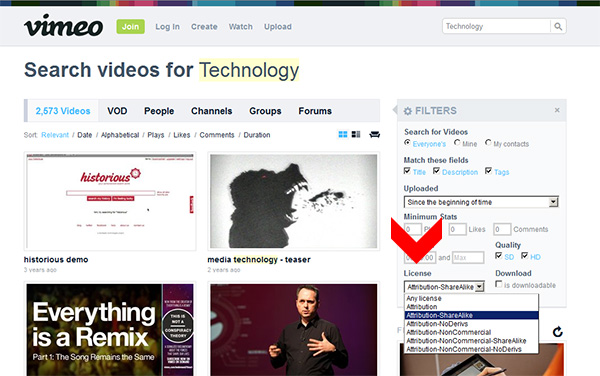Open the License dropdown arrow
The image size is (600, 376).
point(479,287)
